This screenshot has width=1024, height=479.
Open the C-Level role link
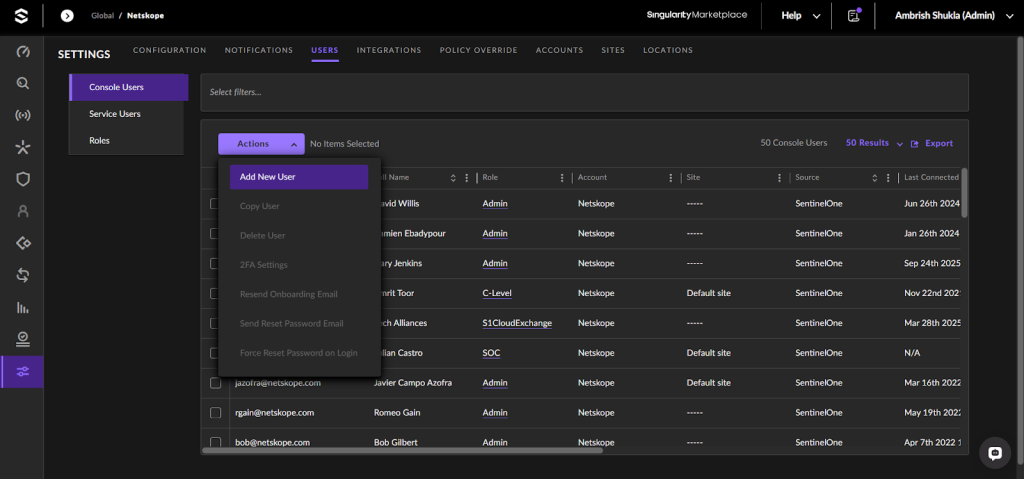pos(497,293)
